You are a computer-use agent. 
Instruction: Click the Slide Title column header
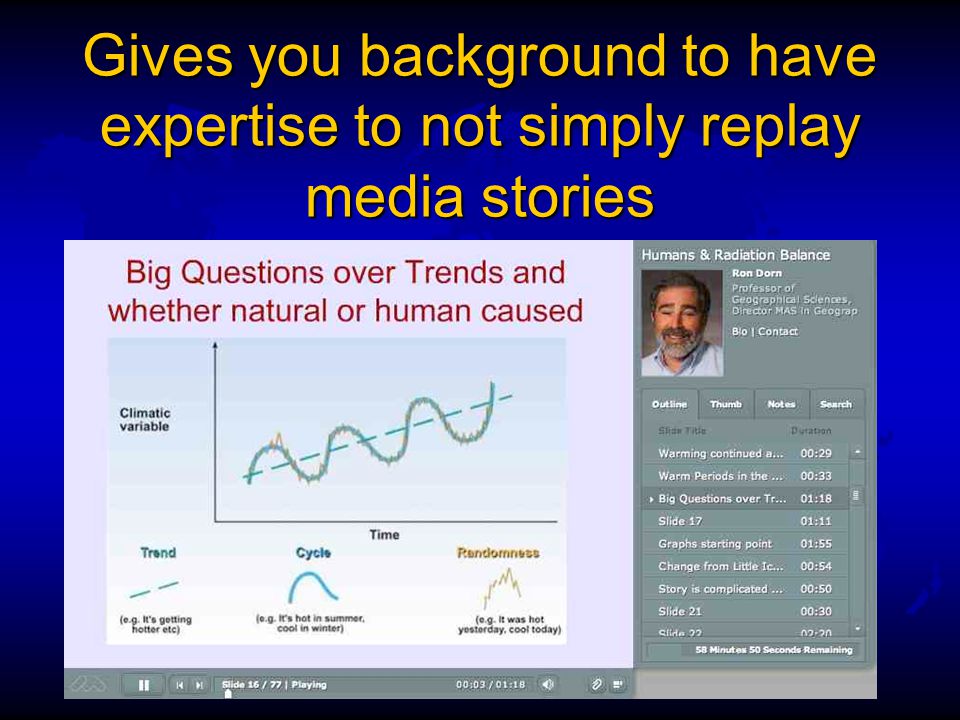click(682, 430)
